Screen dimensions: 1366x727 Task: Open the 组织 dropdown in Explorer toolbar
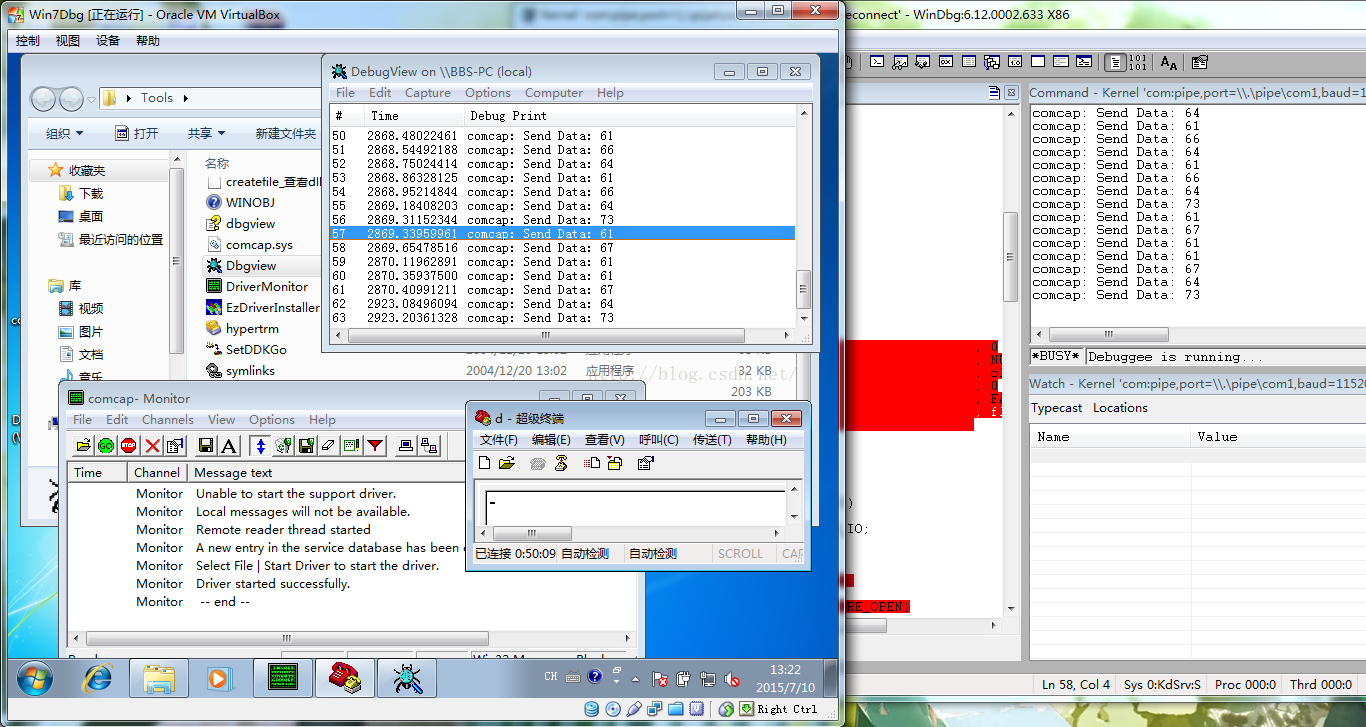pos(65,133)
